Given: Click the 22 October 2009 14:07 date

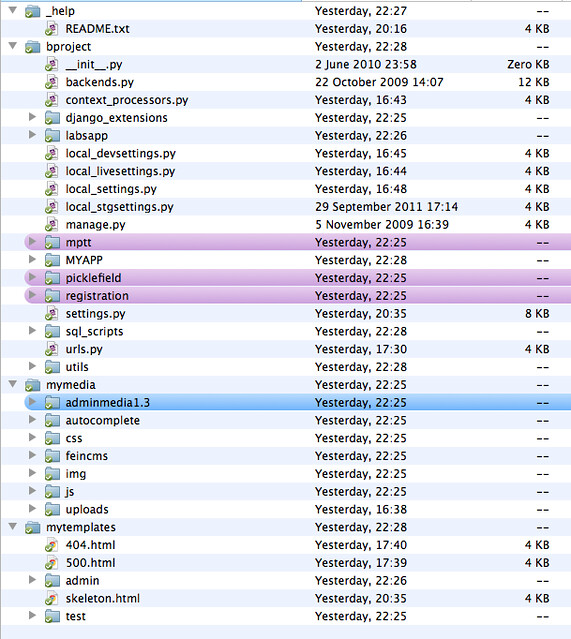Looking at the screenshot, I should pos(379,82).
